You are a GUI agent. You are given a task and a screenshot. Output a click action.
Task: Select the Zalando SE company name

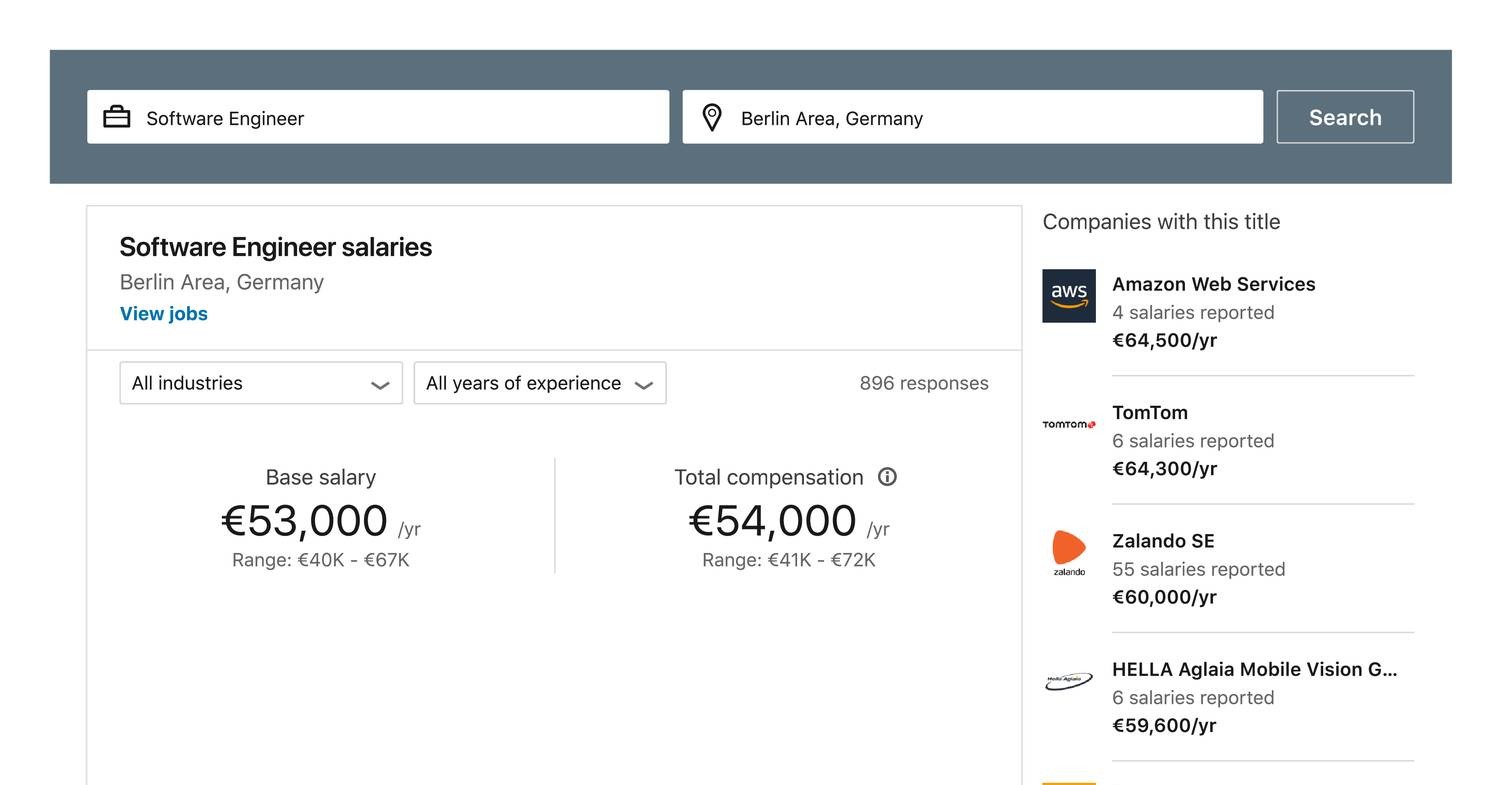click(1163, 541)
